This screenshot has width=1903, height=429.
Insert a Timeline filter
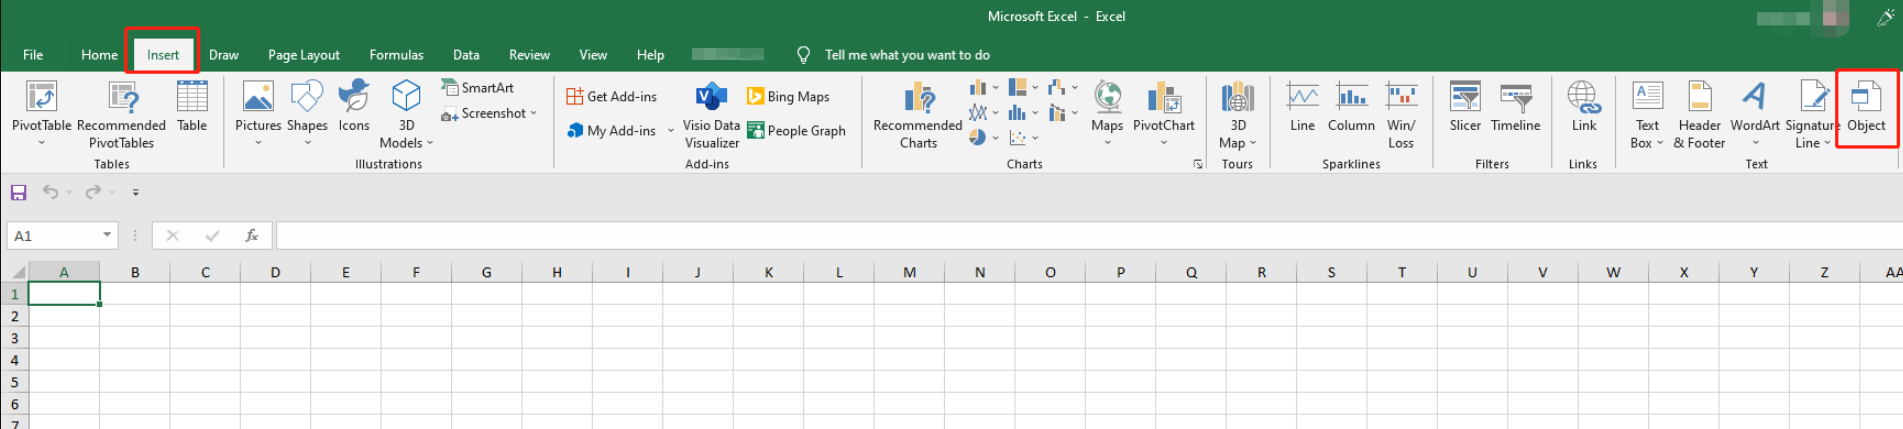[1515, 106]
